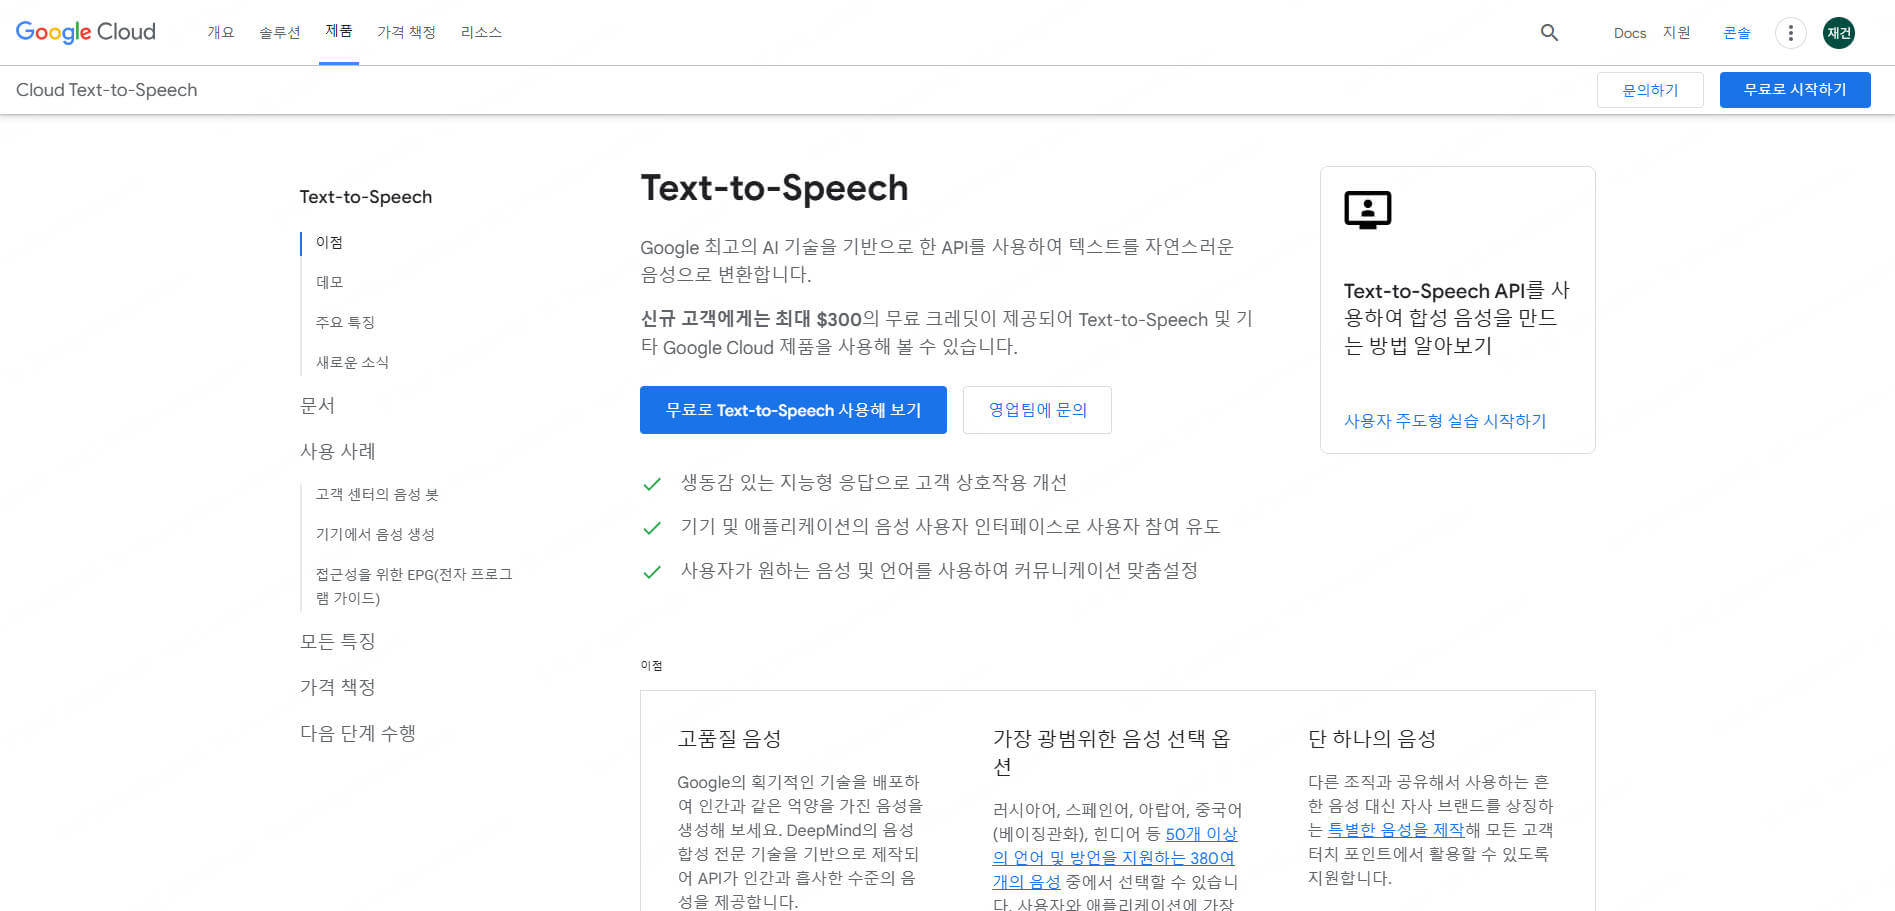Select 이점 in the sidebar

pyautogui.click(x=329, y=242)
